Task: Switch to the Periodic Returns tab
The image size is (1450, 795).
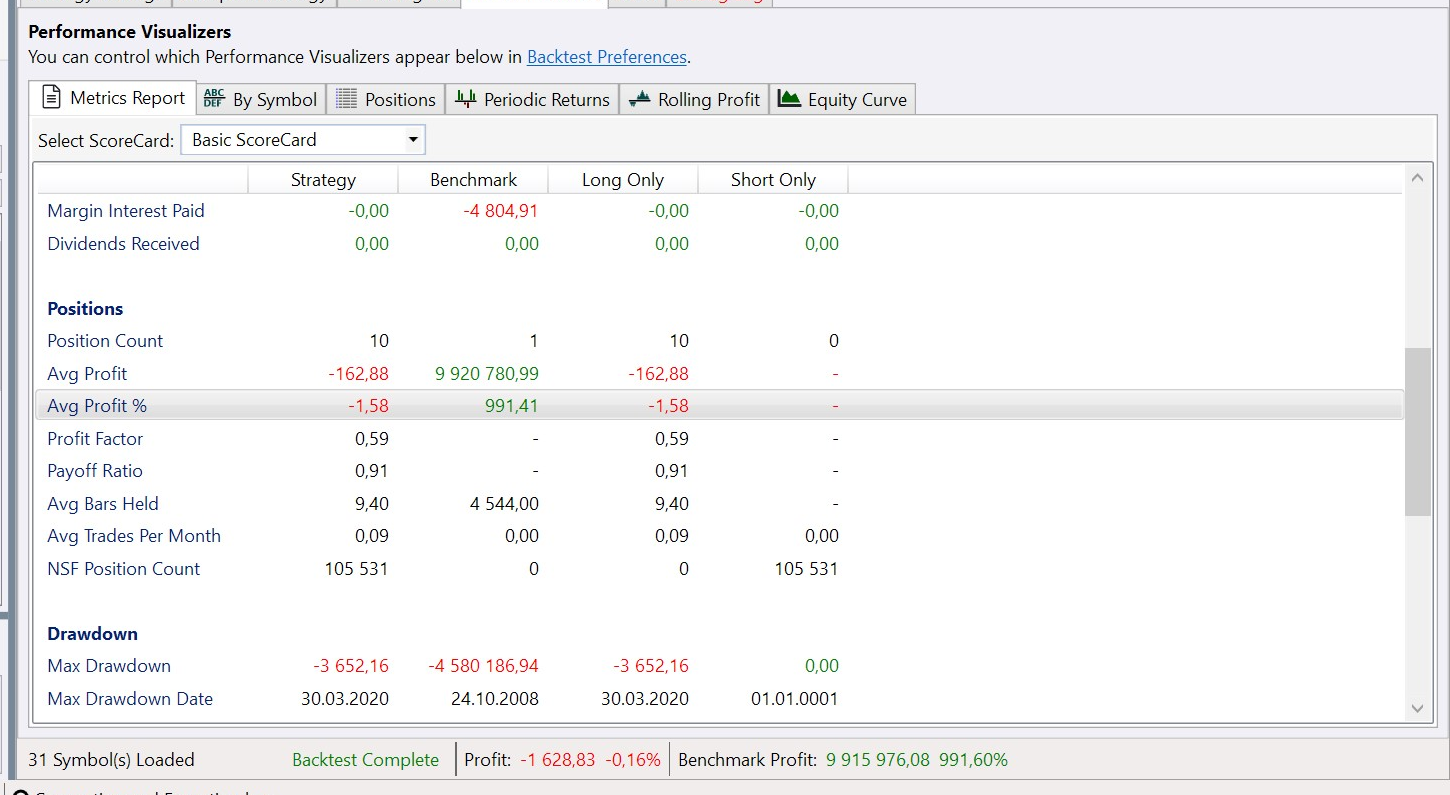Action: coord(546,100)
